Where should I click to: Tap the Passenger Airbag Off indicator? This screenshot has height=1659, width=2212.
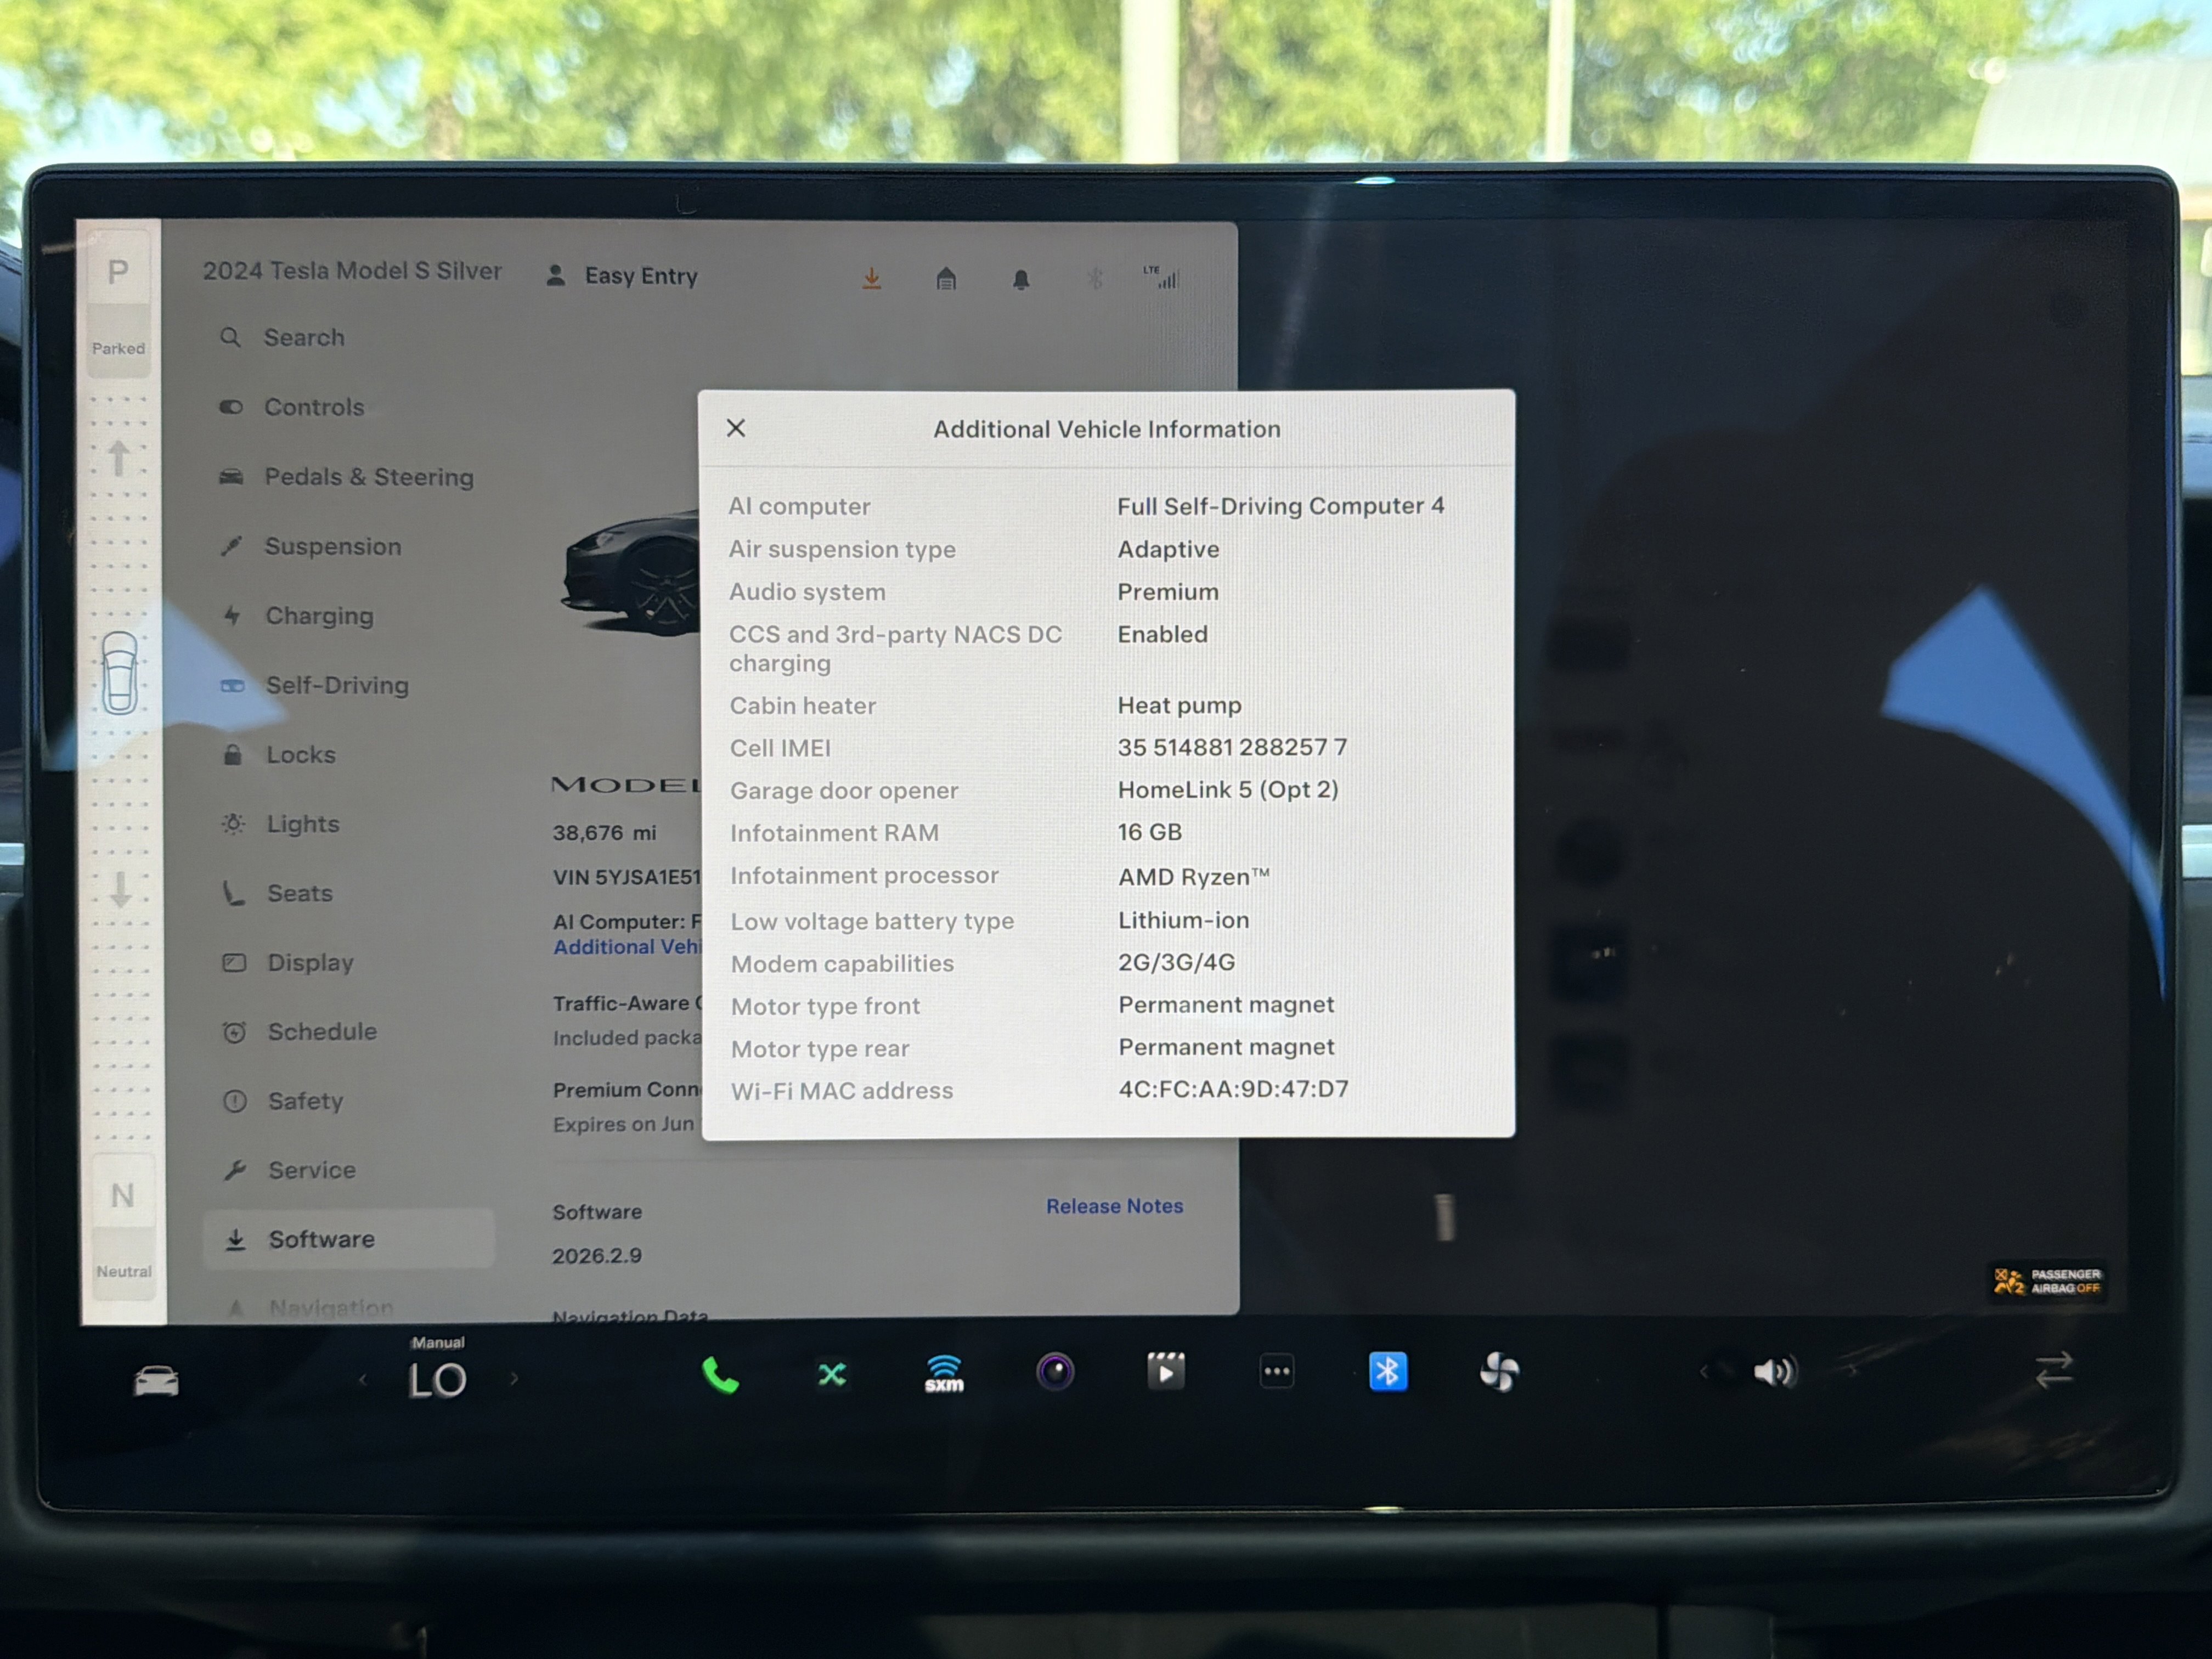point(2047,1281)
